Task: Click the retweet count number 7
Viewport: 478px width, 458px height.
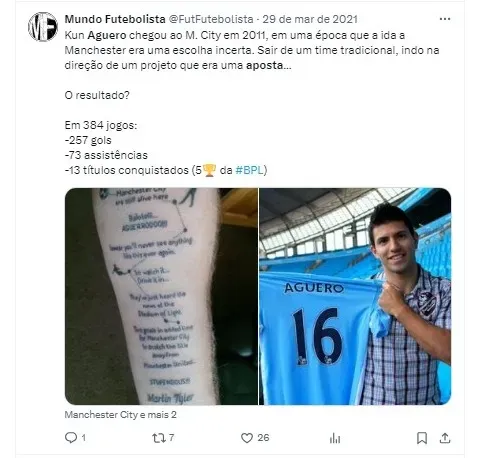Action: point(171,438)
